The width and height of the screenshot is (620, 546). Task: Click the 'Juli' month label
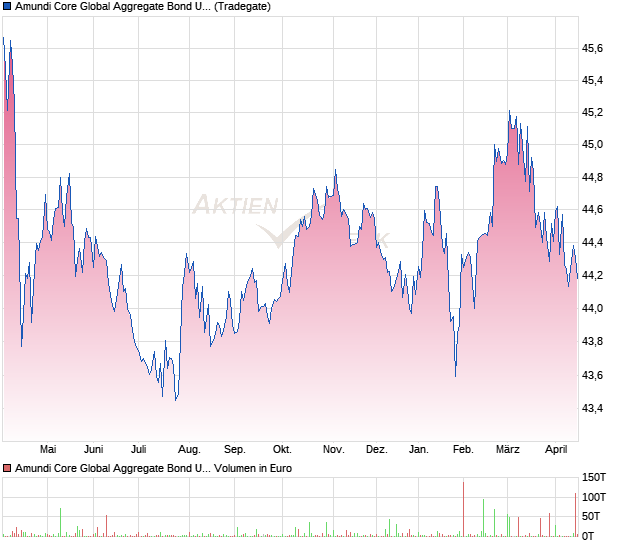pyautogui.click(x=138, y=450)
